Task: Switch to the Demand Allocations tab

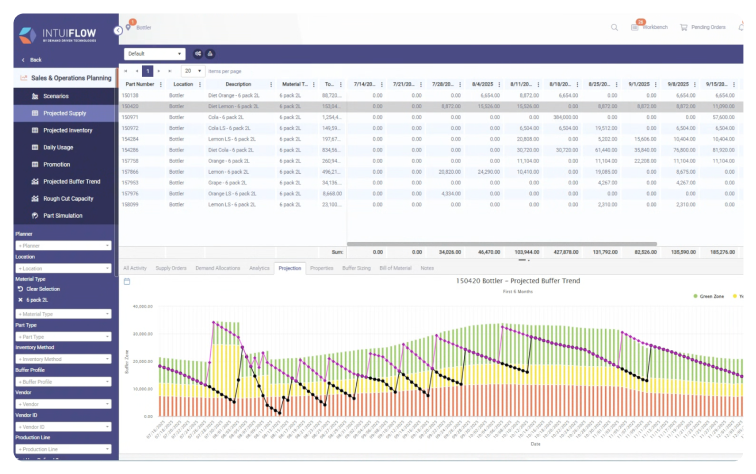Action: point(218,268)
